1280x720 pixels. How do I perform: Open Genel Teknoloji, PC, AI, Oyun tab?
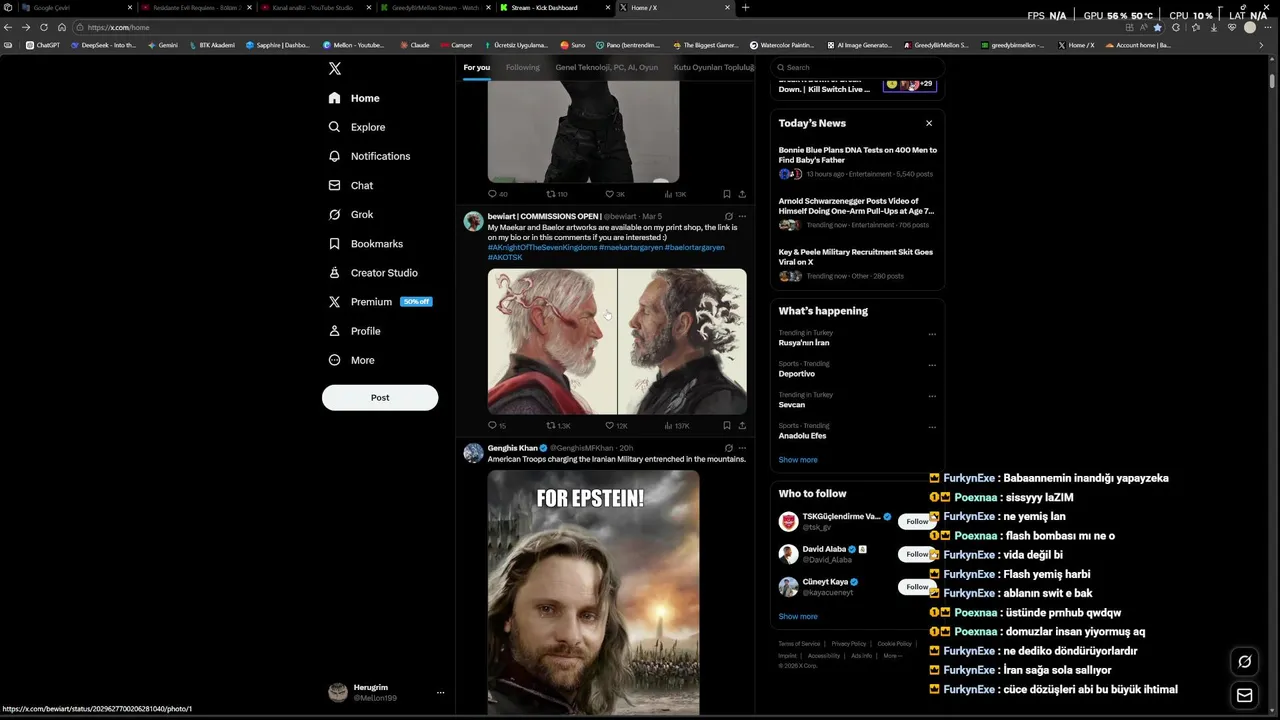(x=607, y=67)
